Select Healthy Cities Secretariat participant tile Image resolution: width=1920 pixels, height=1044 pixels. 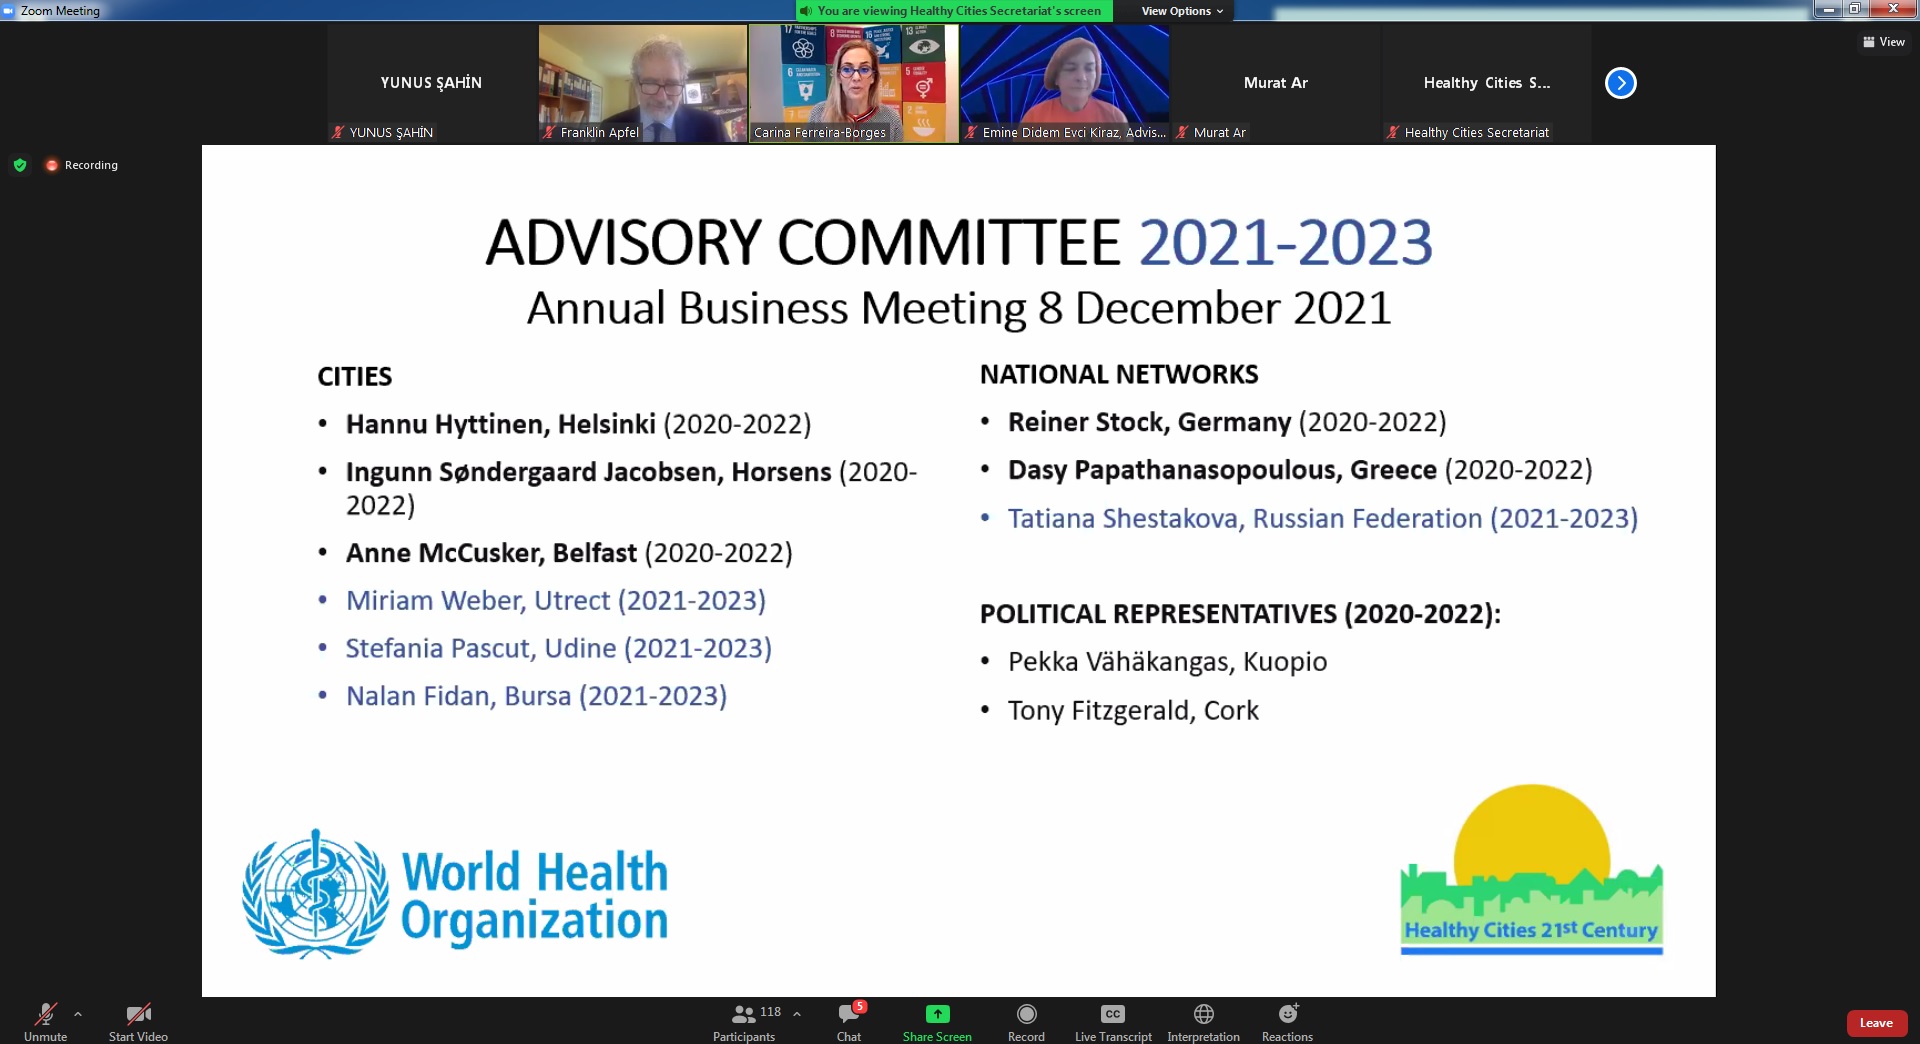(1486, 83)
